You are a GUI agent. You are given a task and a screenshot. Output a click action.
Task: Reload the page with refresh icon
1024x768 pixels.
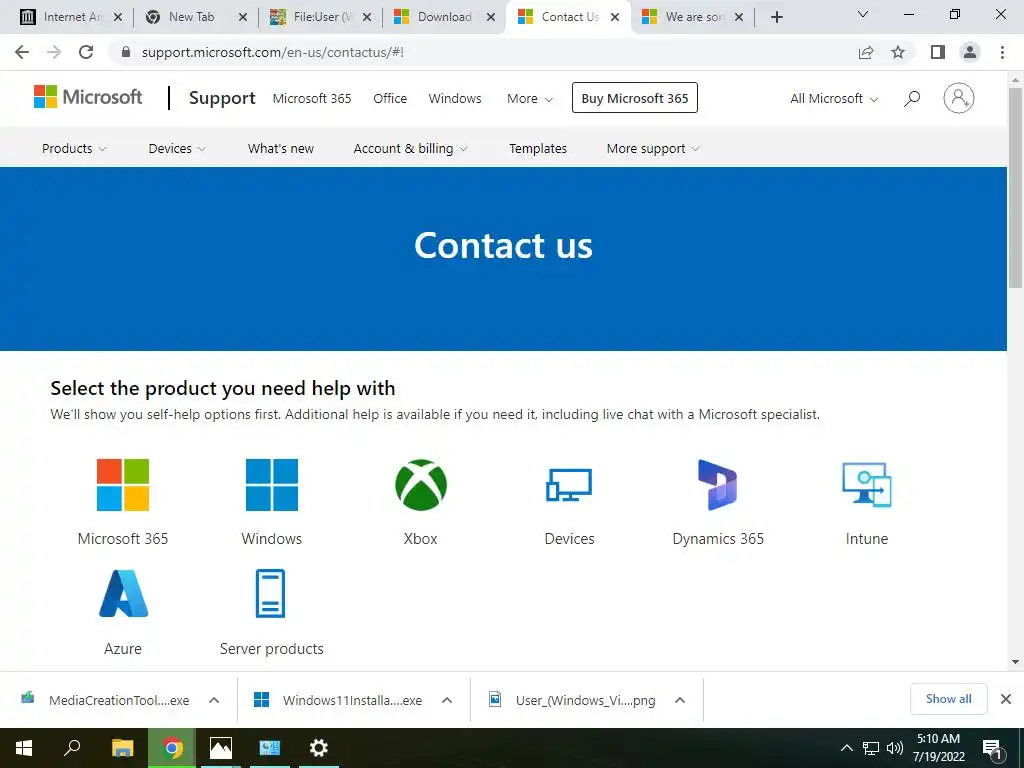(x=86, y=52)
